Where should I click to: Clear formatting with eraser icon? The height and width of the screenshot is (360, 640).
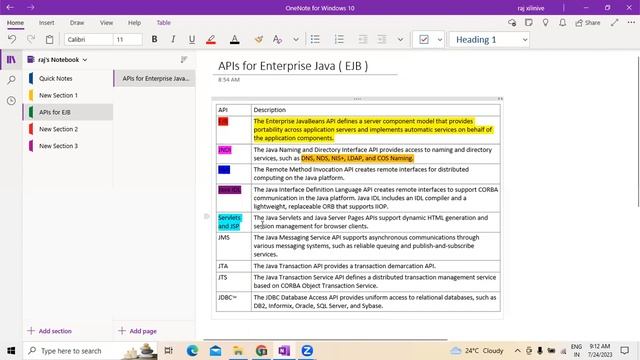pyautogui.click(x=258, y=39)
